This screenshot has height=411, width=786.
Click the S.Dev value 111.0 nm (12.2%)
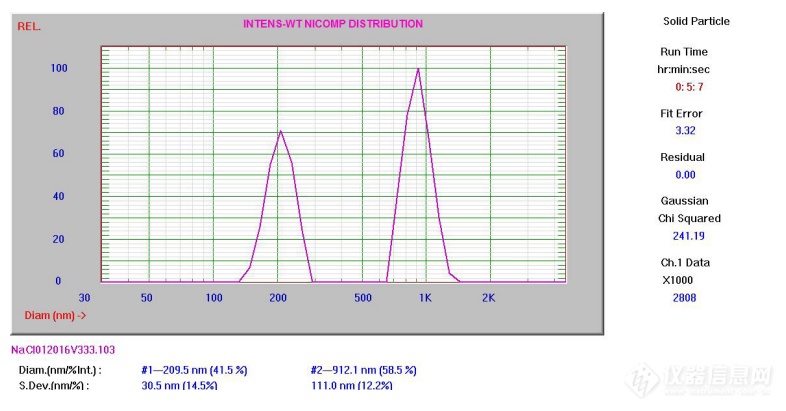(352, 385)
